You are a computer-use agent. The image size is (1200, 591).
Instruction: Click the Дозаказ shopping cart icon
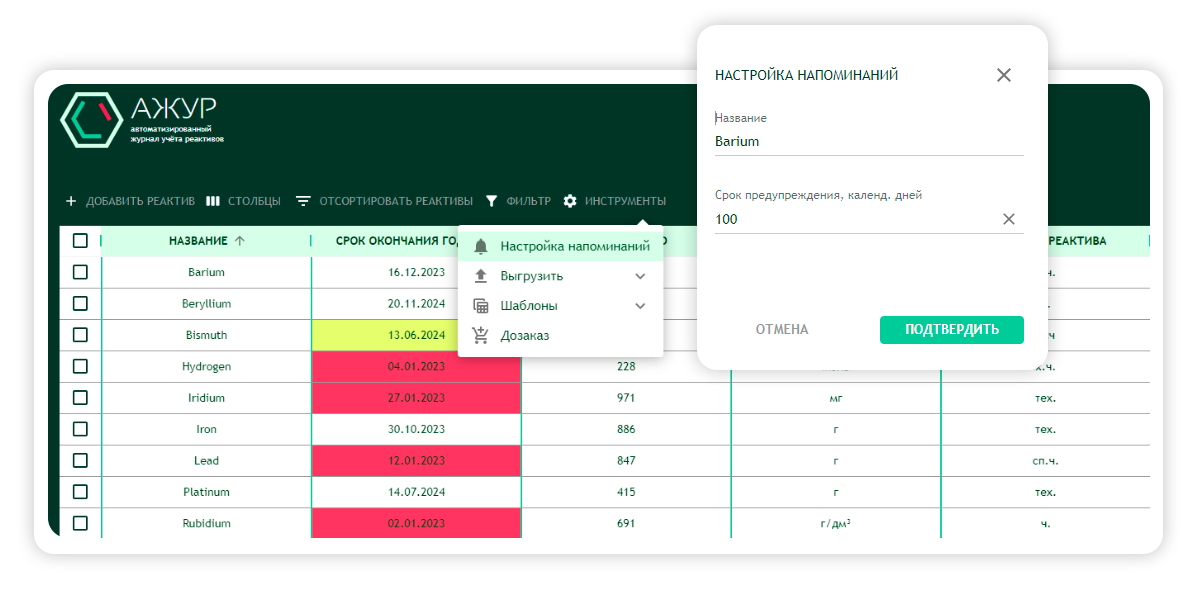[x=481, y=336]
